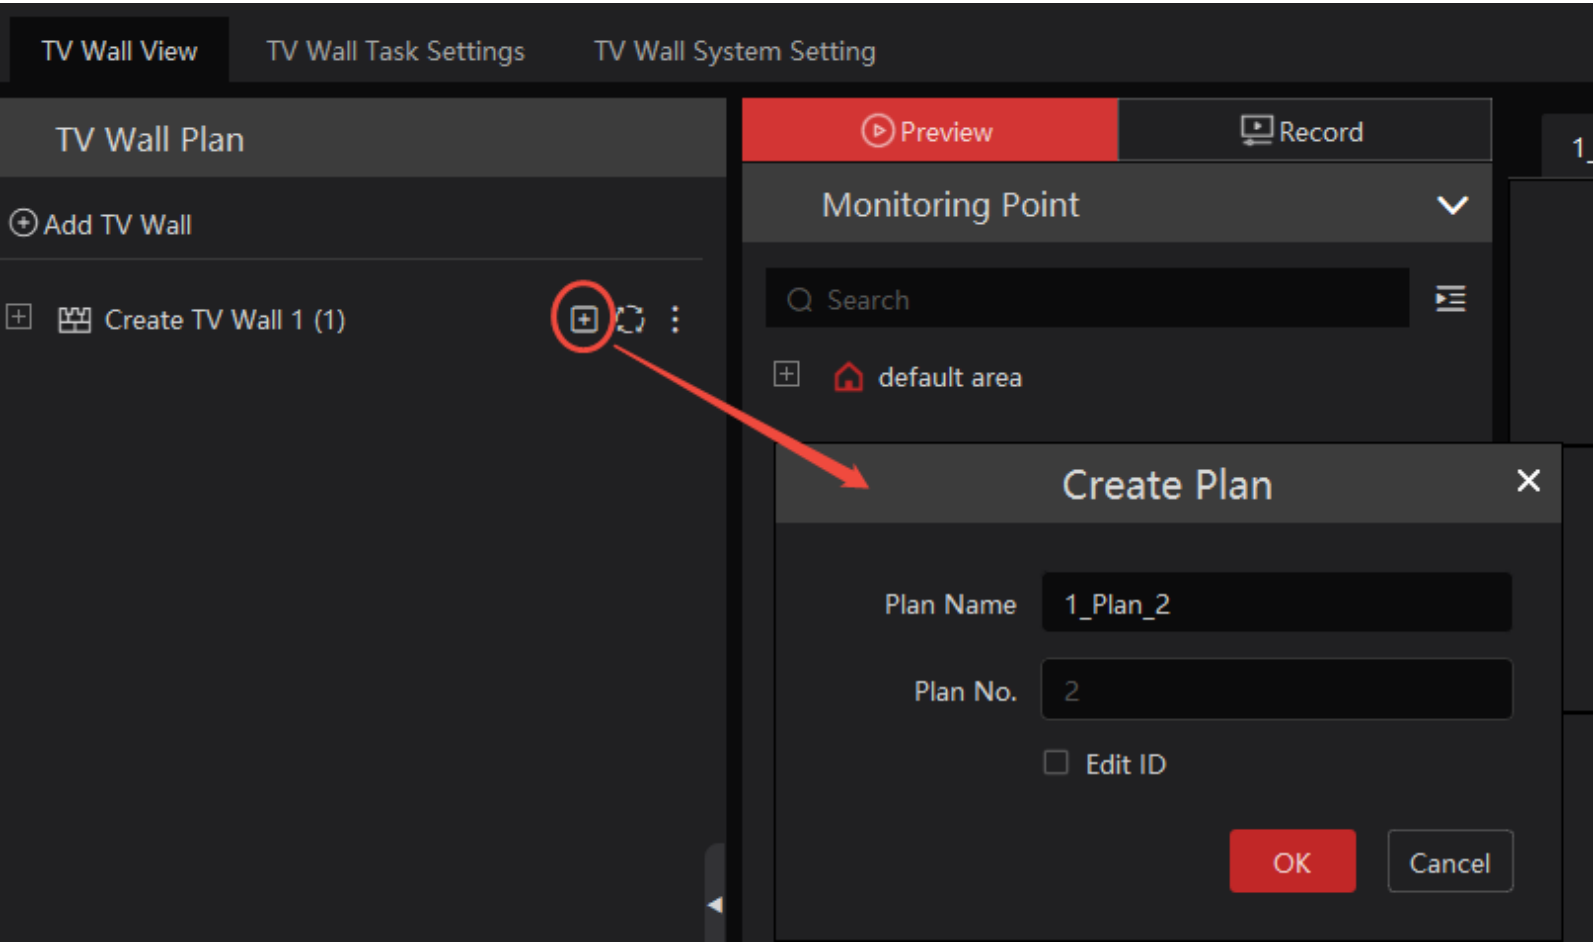This screenshot has width=1596, height=947.
Task: Expand the Create TV Wall 1 tree node
Action: tap(19, 317)
